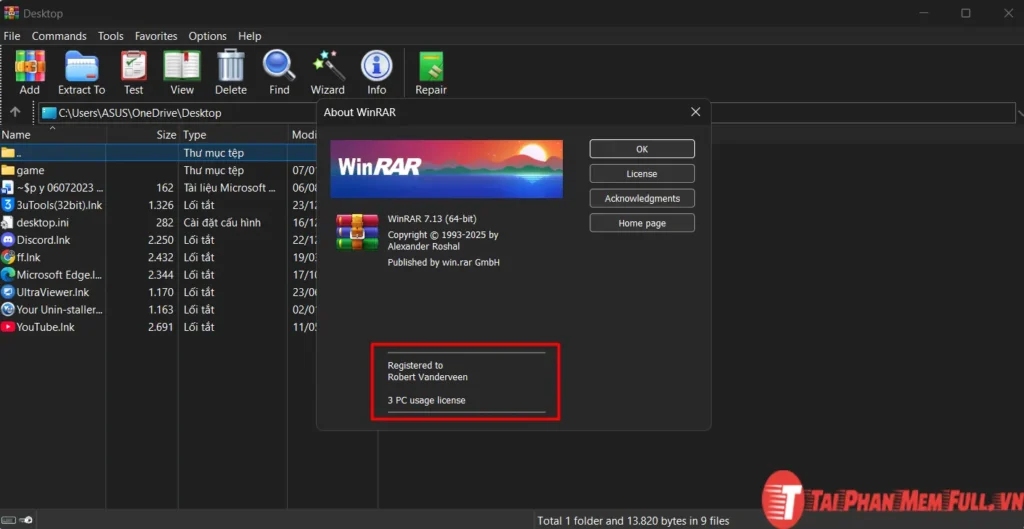Open the Tools menu

[x=111, y=36]
